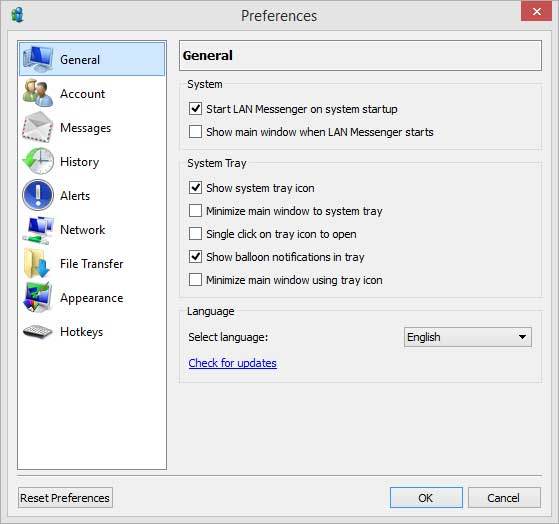Image resolution: width=559 pixels, height=524 pixels.
Task: Uncheck Show system tray icon
Action: pos(195,188)
